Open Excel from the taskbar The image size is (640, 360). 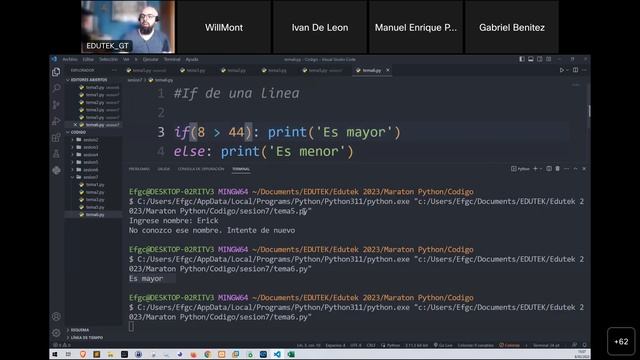[291, 354]
